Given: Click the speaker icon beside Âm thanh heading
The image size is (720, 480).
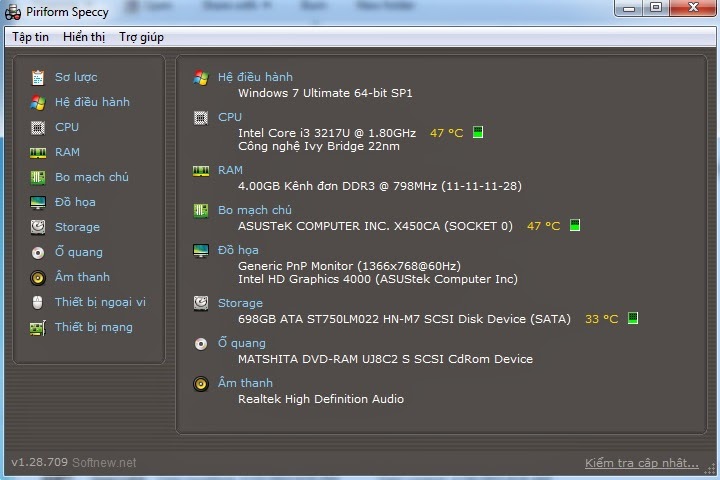Looking at the screenshot, I should [x=201, y=384].
